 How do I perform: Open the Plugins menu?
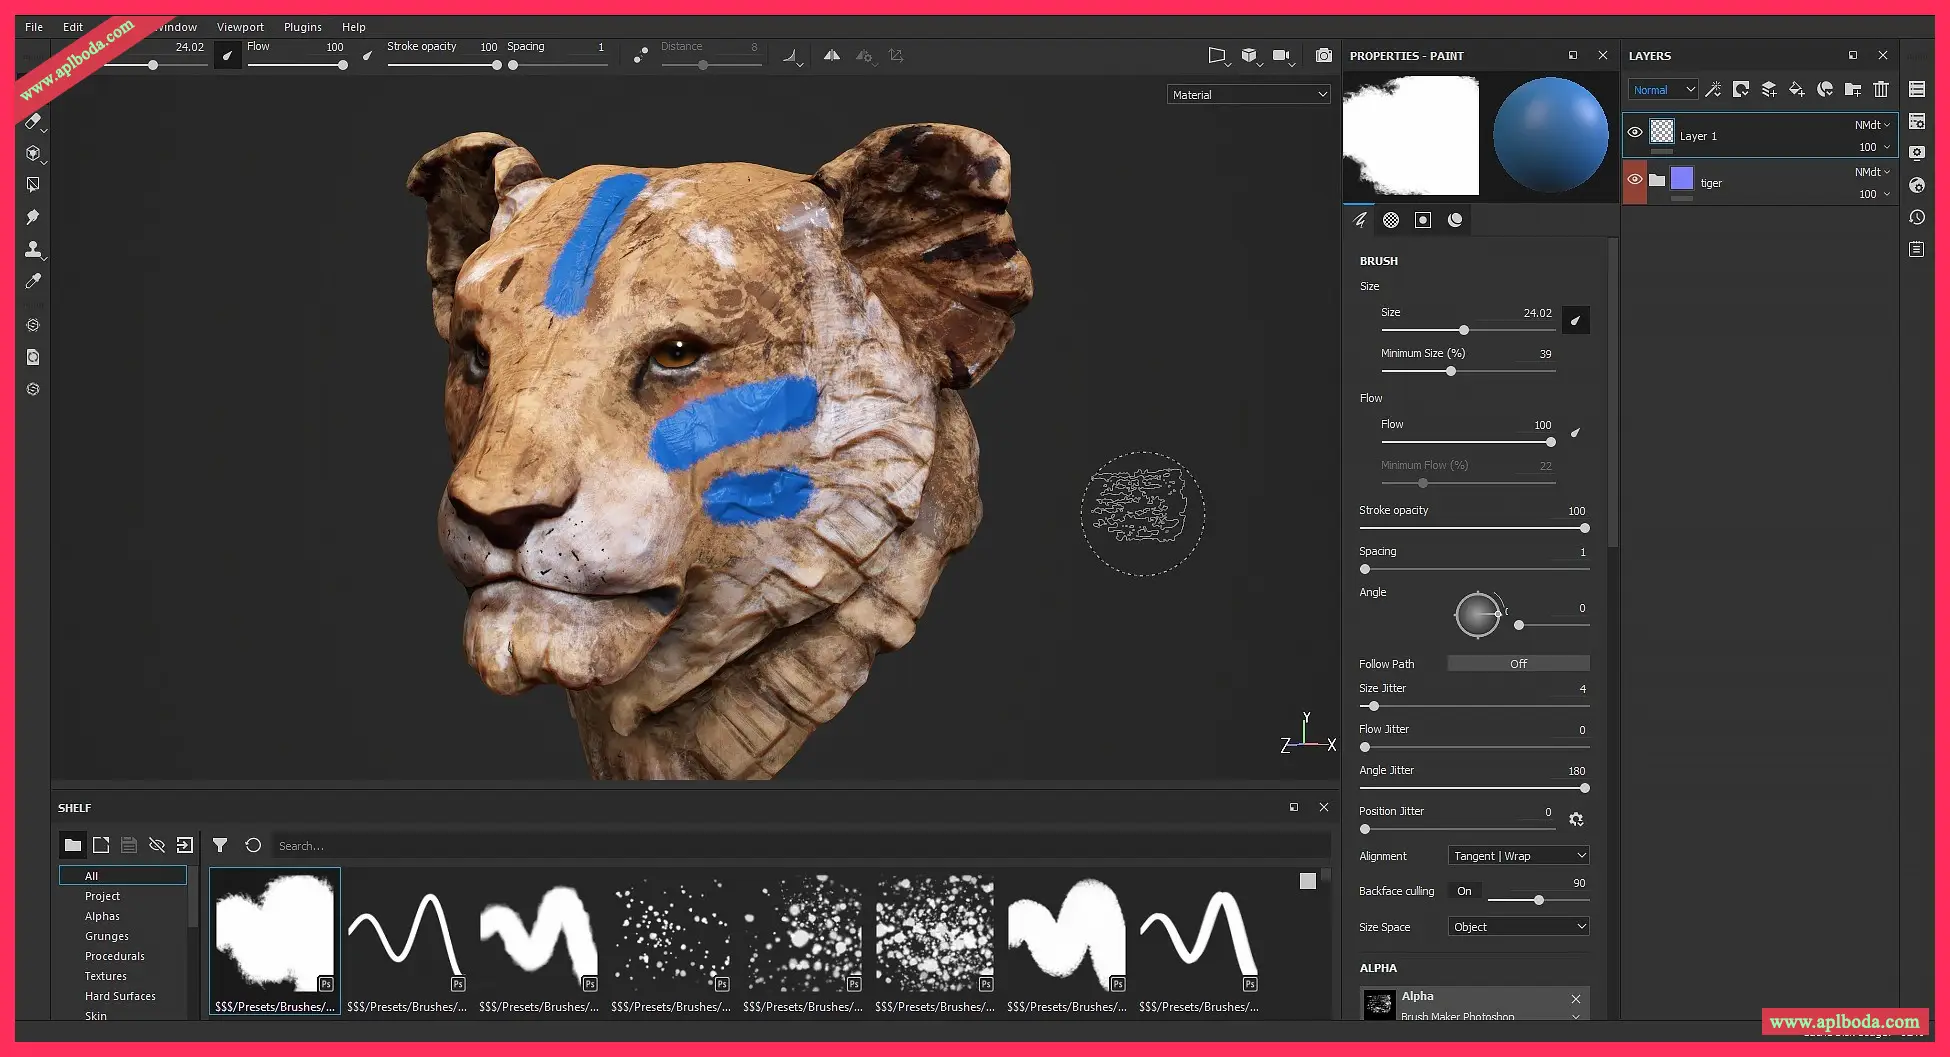point(302,27)
